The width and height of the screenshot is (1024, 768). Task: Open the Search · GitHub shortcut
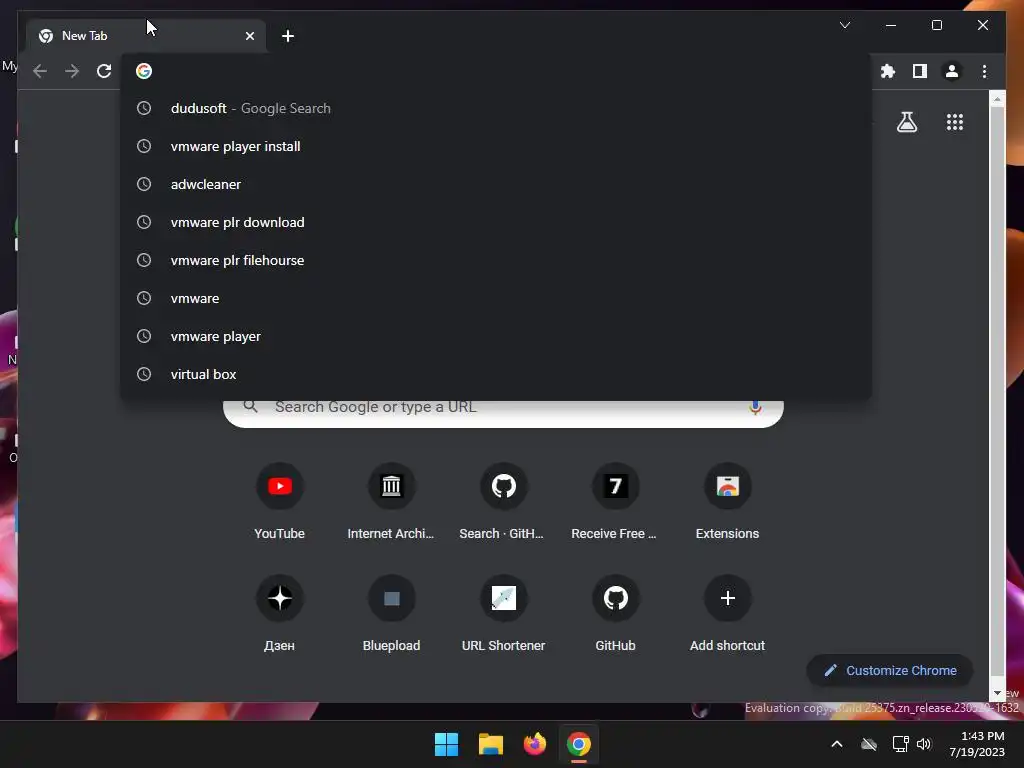504,502
